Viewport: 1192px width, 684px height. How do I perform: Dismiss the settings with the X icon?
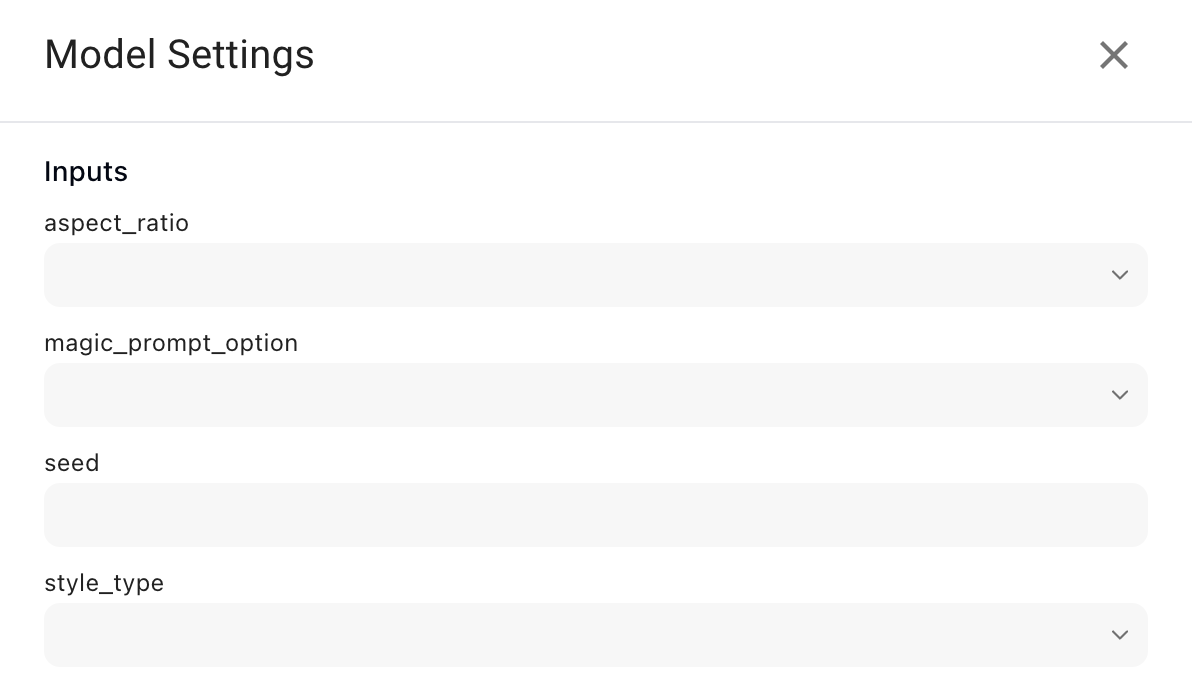pyautogui.click(x=1113, y=55)
